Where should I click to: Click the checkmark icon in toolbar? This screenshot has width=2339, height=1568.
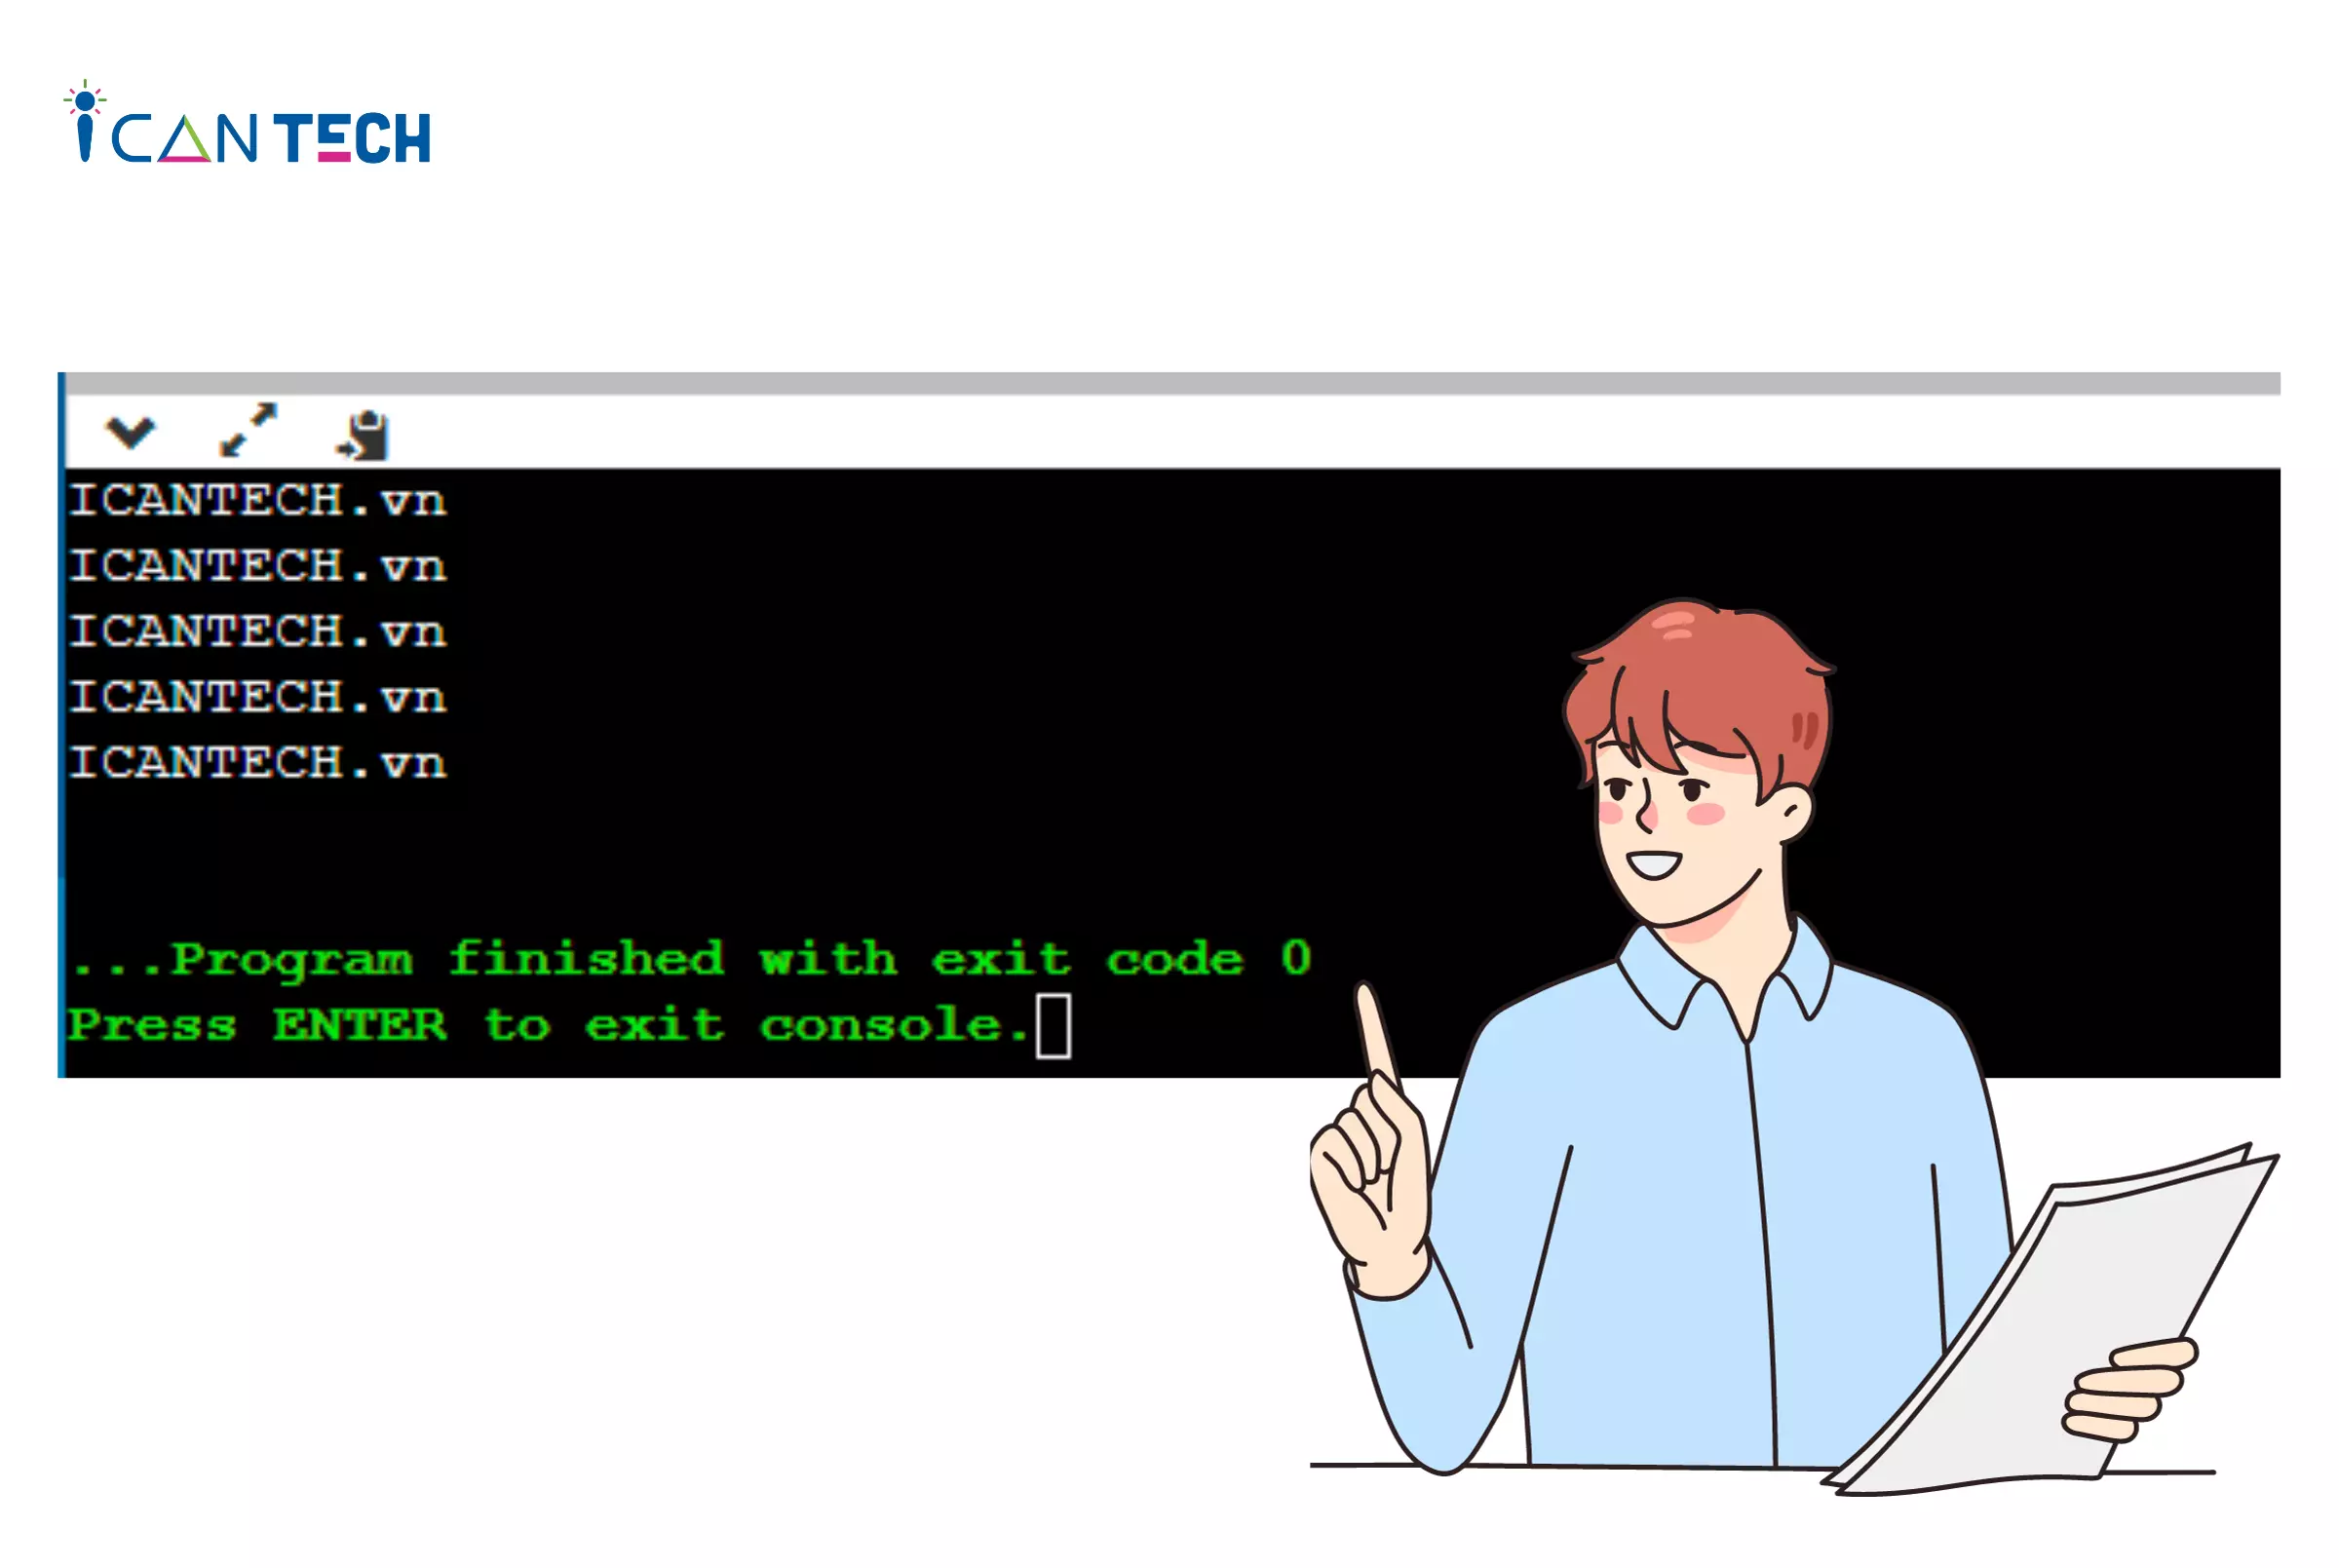point(133,433)
